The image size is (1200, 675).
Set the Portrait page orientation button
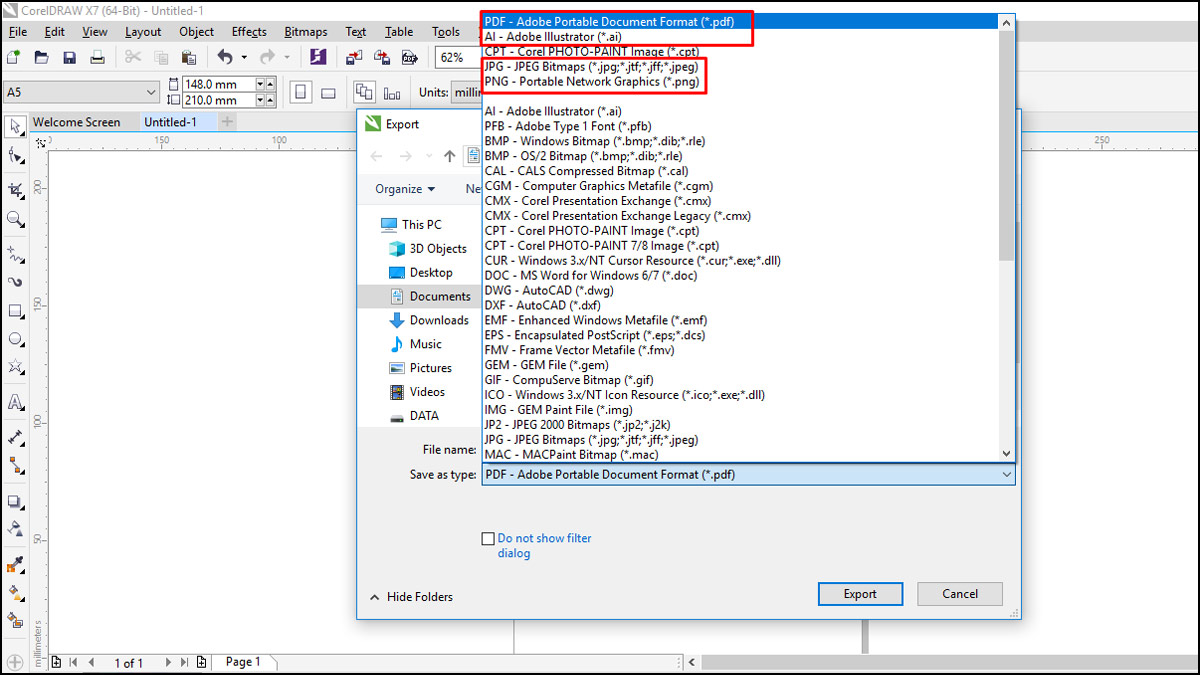[x=300, y=93]
